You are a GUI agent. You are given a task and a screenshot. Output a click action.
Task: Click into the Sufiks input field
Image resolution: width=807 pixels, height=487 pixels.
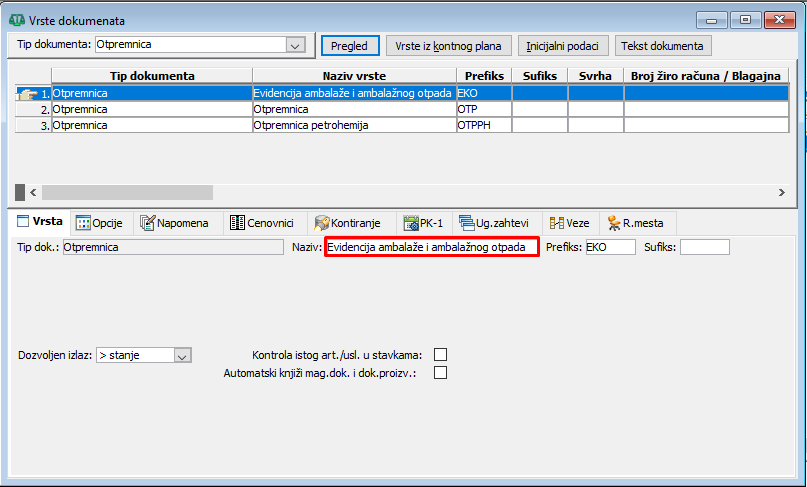pyautogui.click(x=704, y=247)
